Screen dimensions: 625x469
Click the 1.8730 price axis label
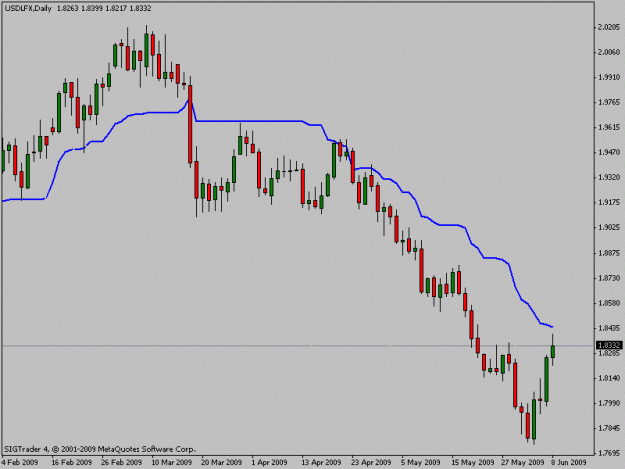pos(609,278)
